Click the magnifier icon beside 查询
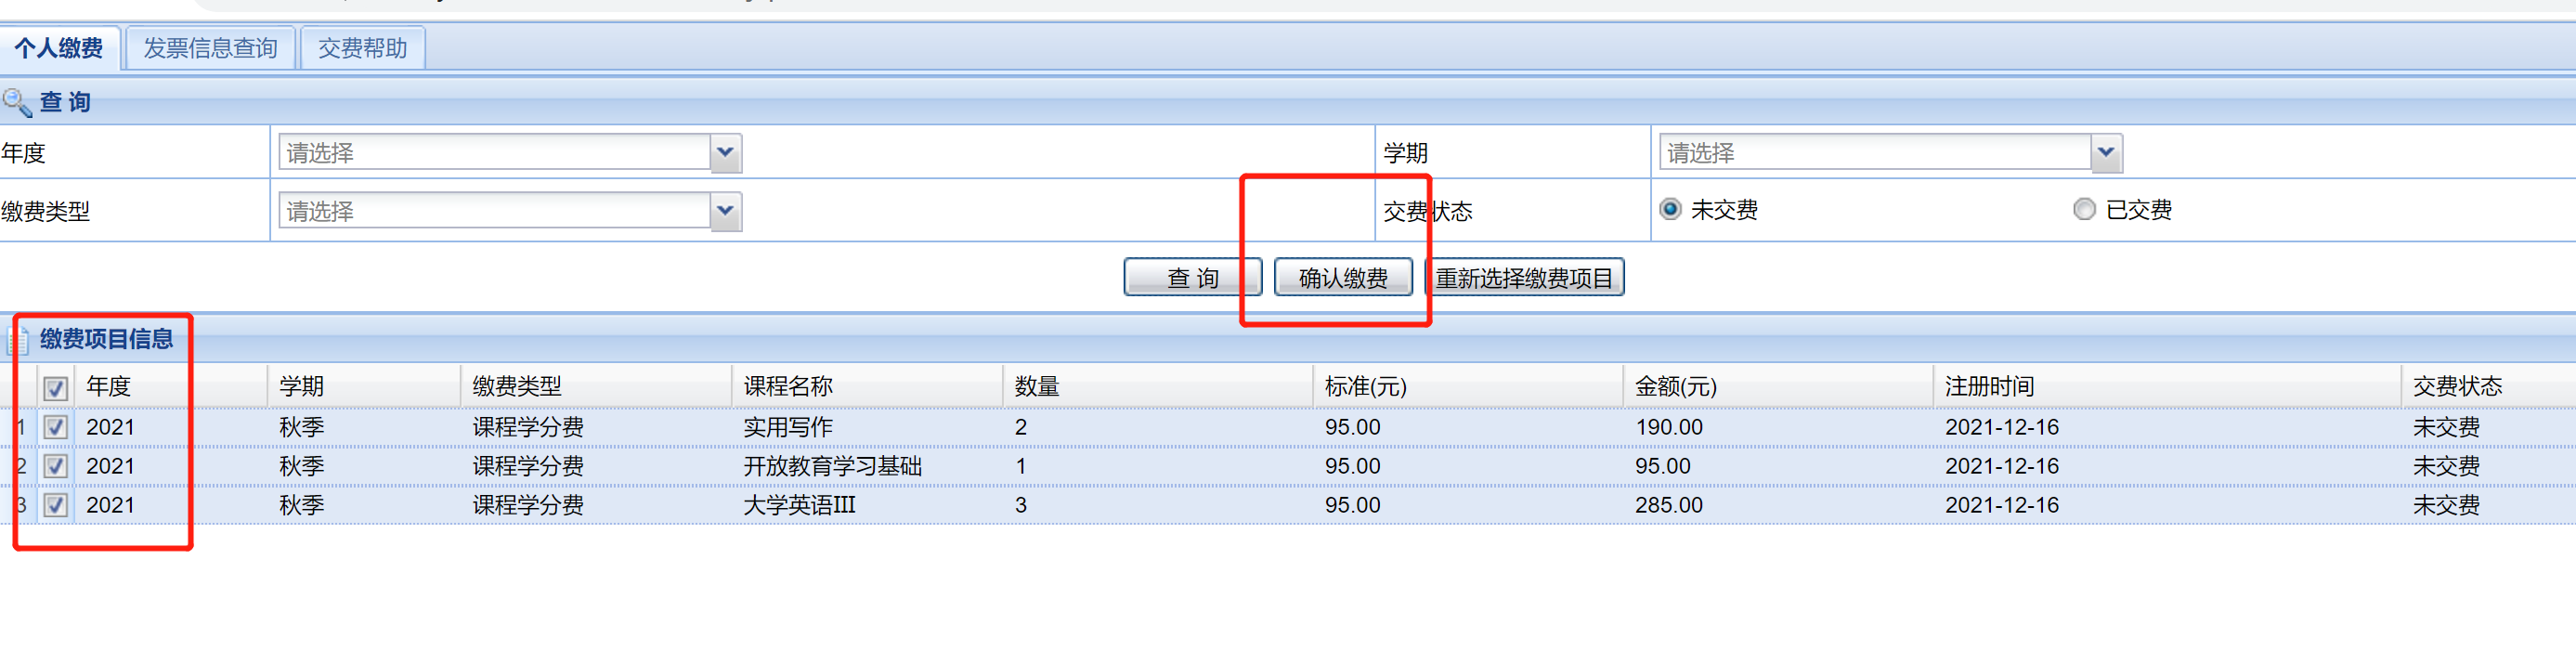Viewport: 2576px width, 664px height. pyautogui.click(x=17, y=102)
